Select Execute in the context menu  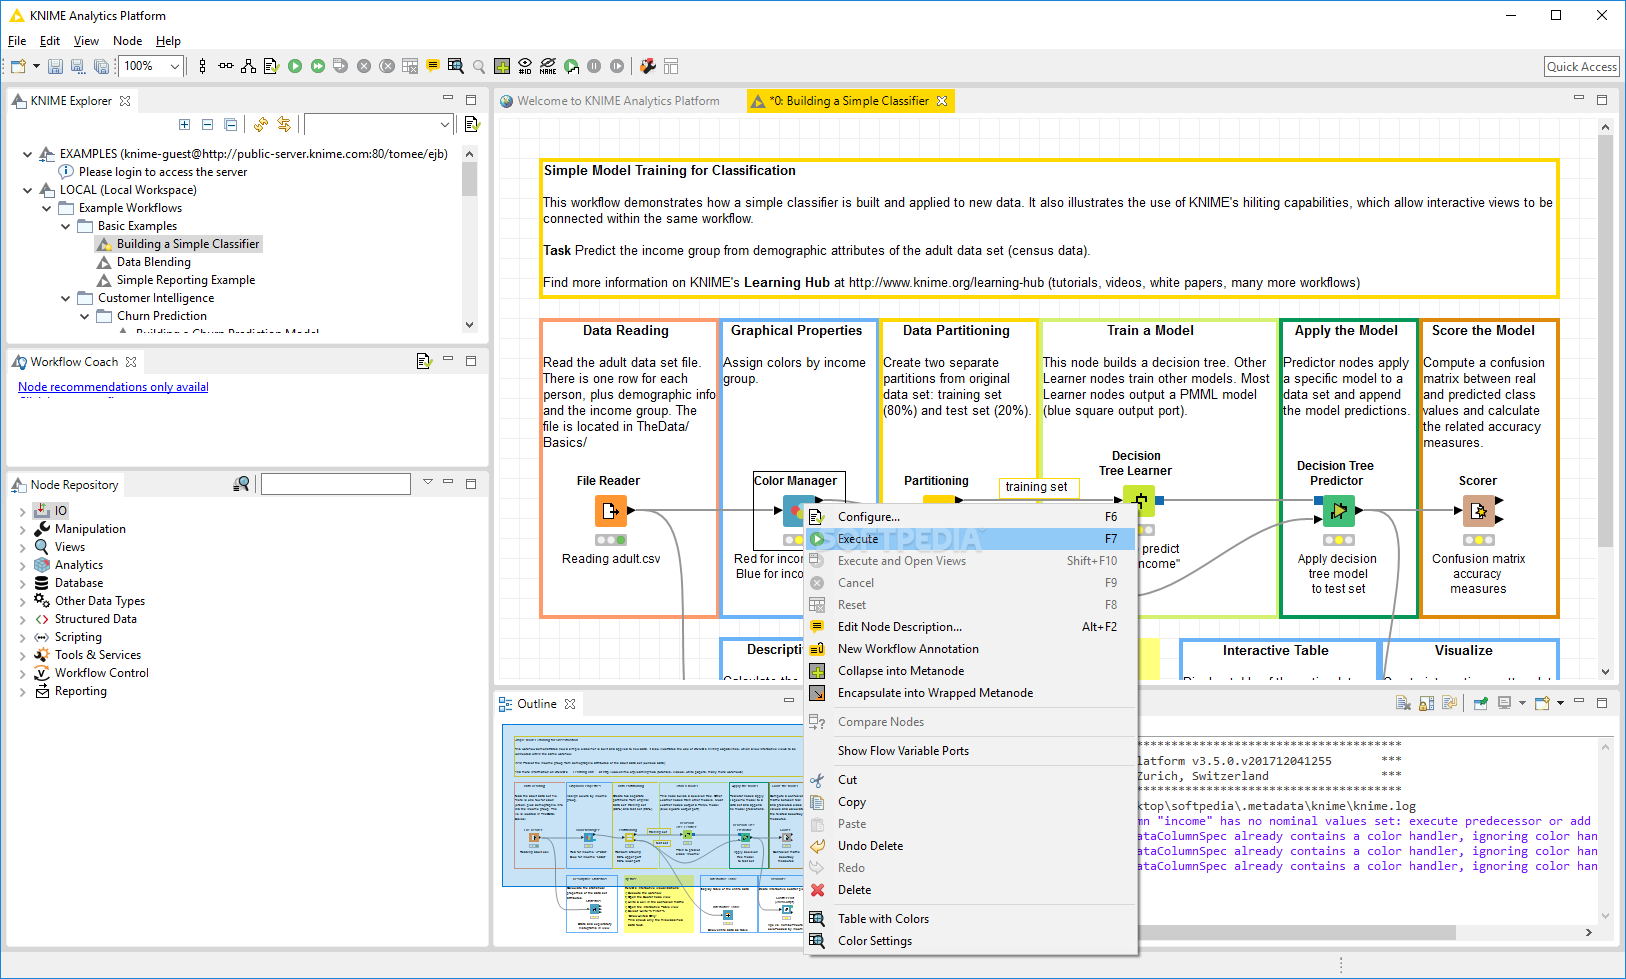[x=971, y=539]
